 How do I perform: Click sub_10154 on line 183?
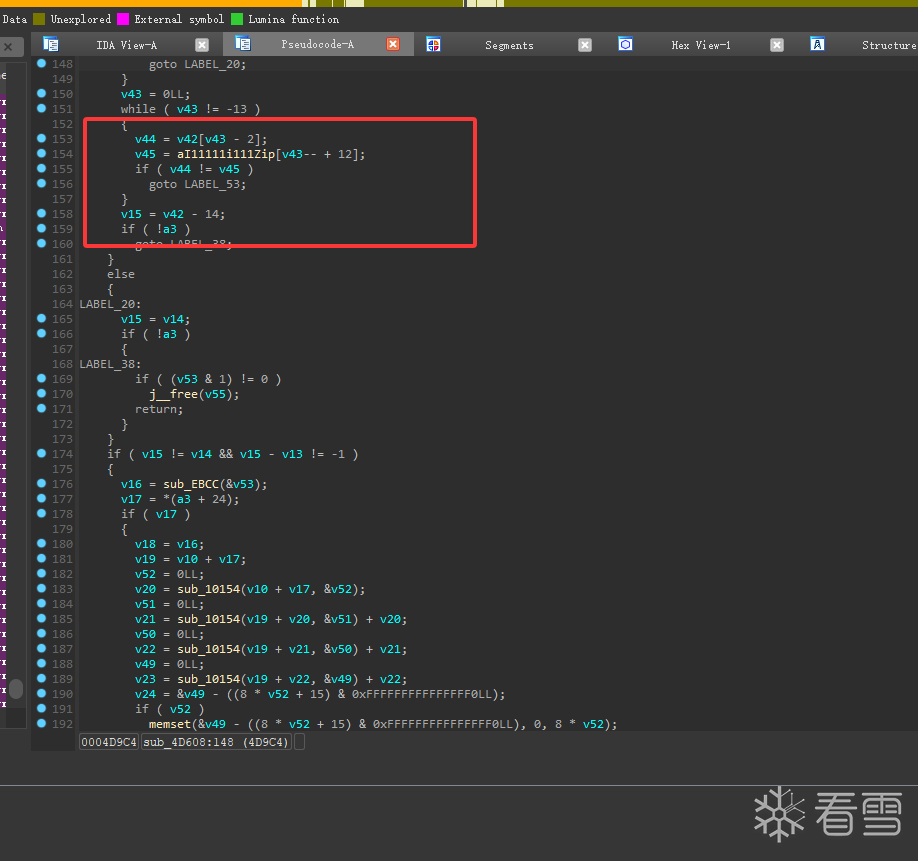coord(208,589)
